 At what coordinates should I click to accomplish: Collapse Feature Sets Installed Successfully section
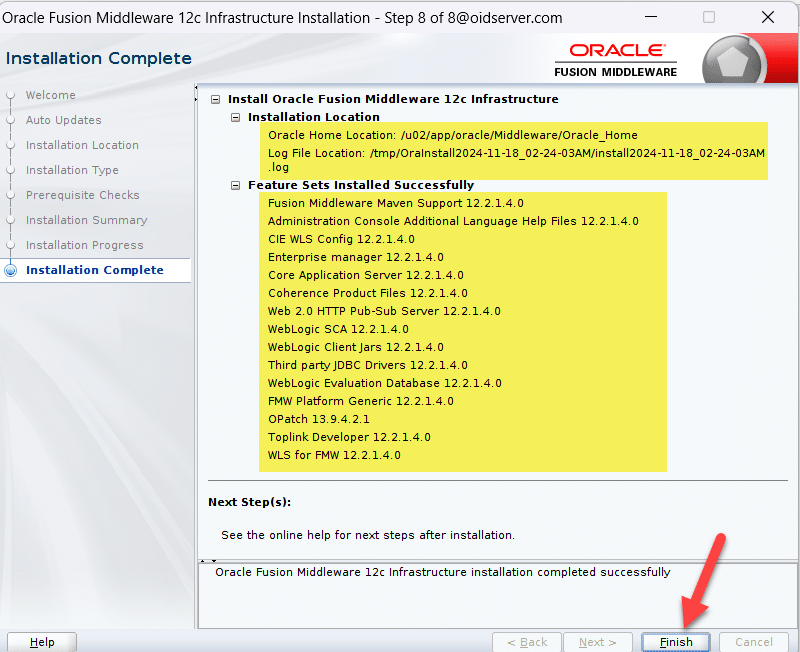[x=235, y=185]
